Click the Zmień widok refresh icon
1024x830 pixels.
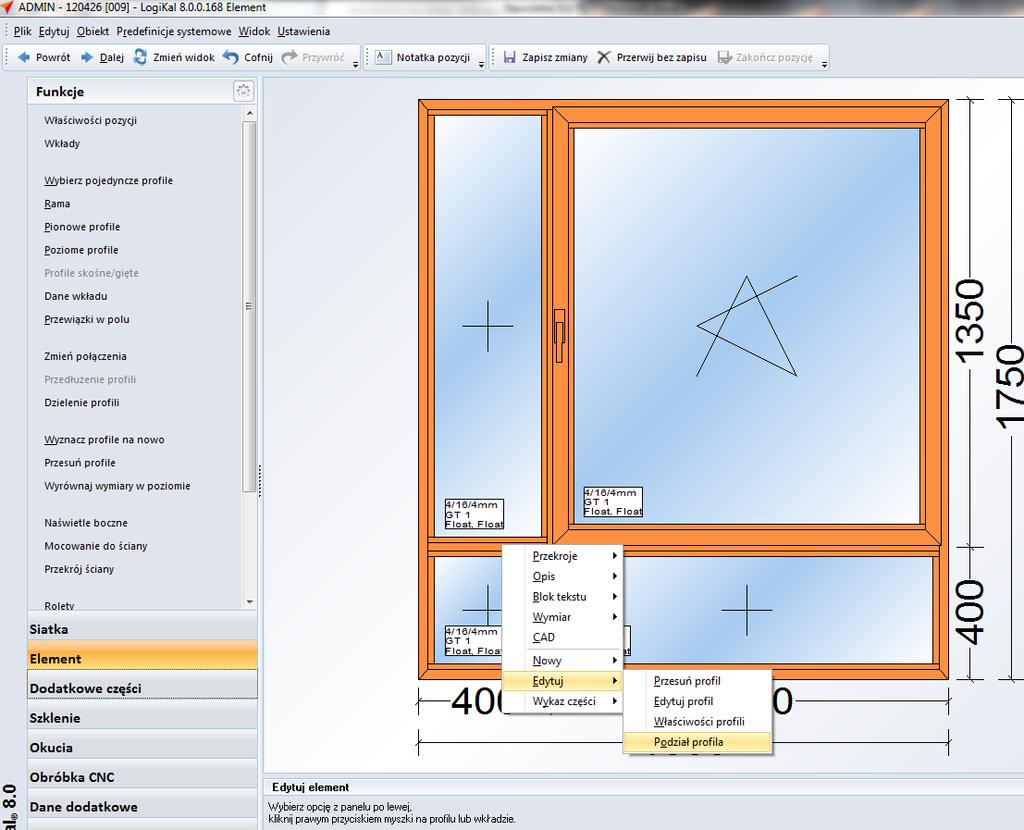[140, 57]
